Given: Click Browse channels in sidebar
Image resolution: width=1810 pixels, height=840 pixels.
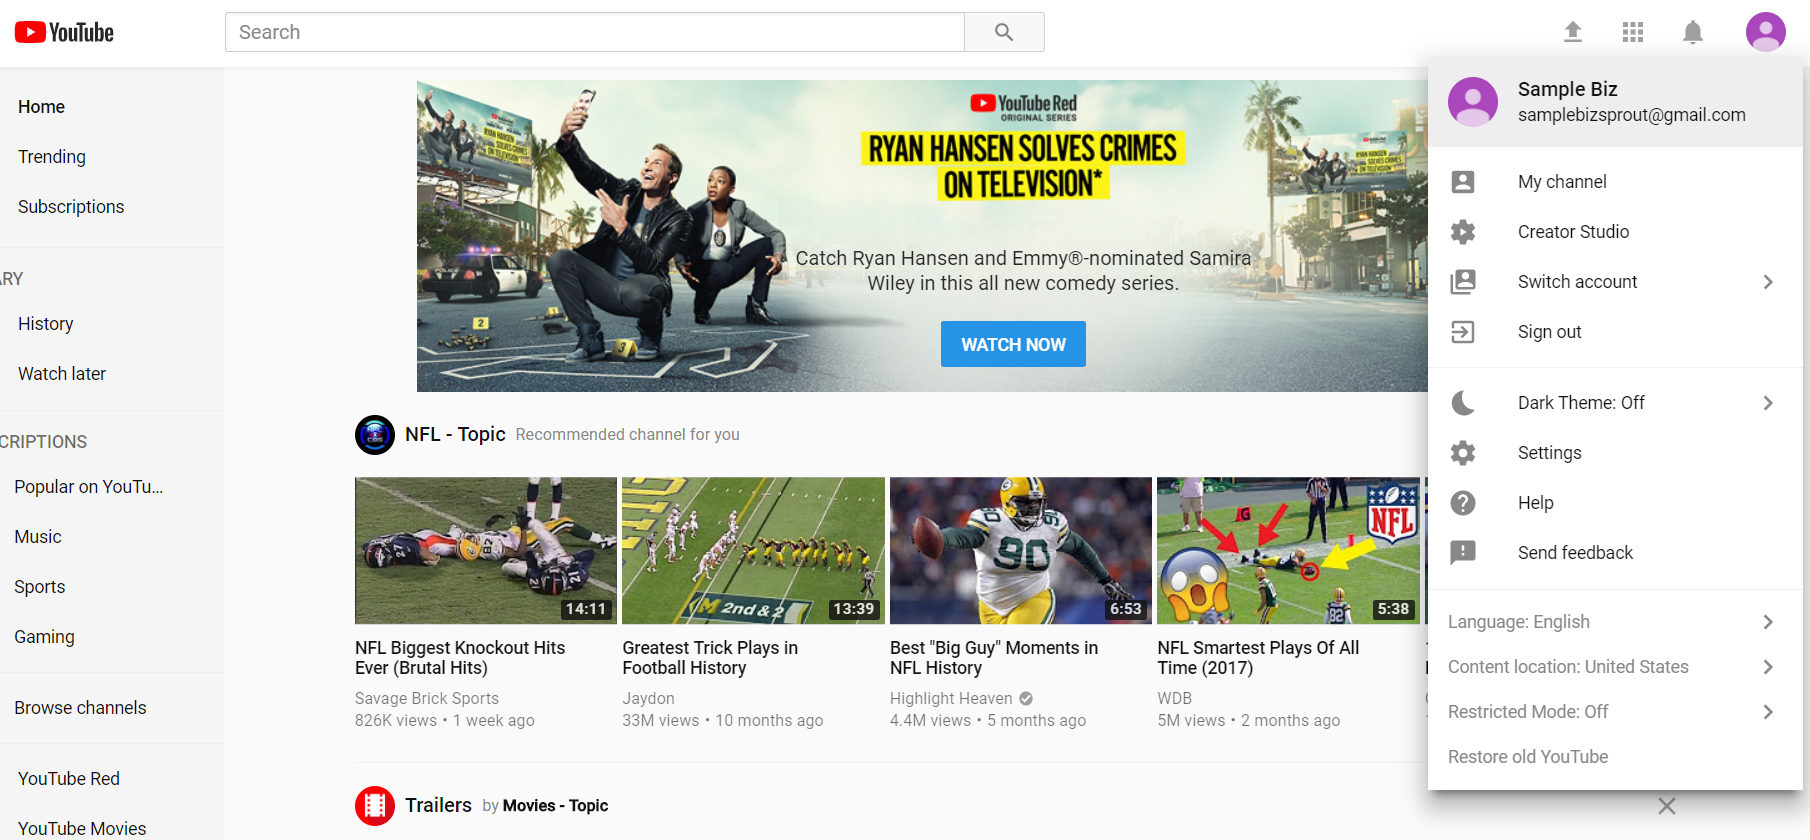Looking at the screenshot, I should [80, 708].
